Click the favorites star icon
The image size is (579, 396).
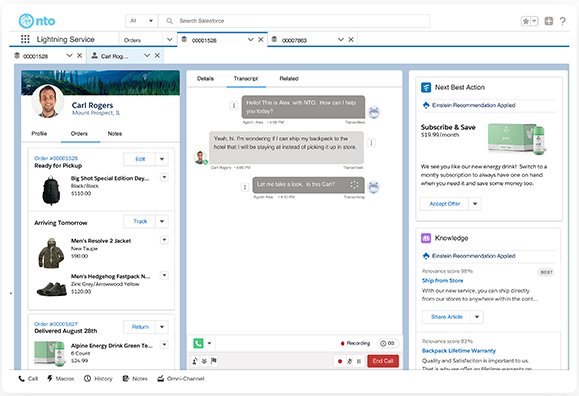click(525, 21)
